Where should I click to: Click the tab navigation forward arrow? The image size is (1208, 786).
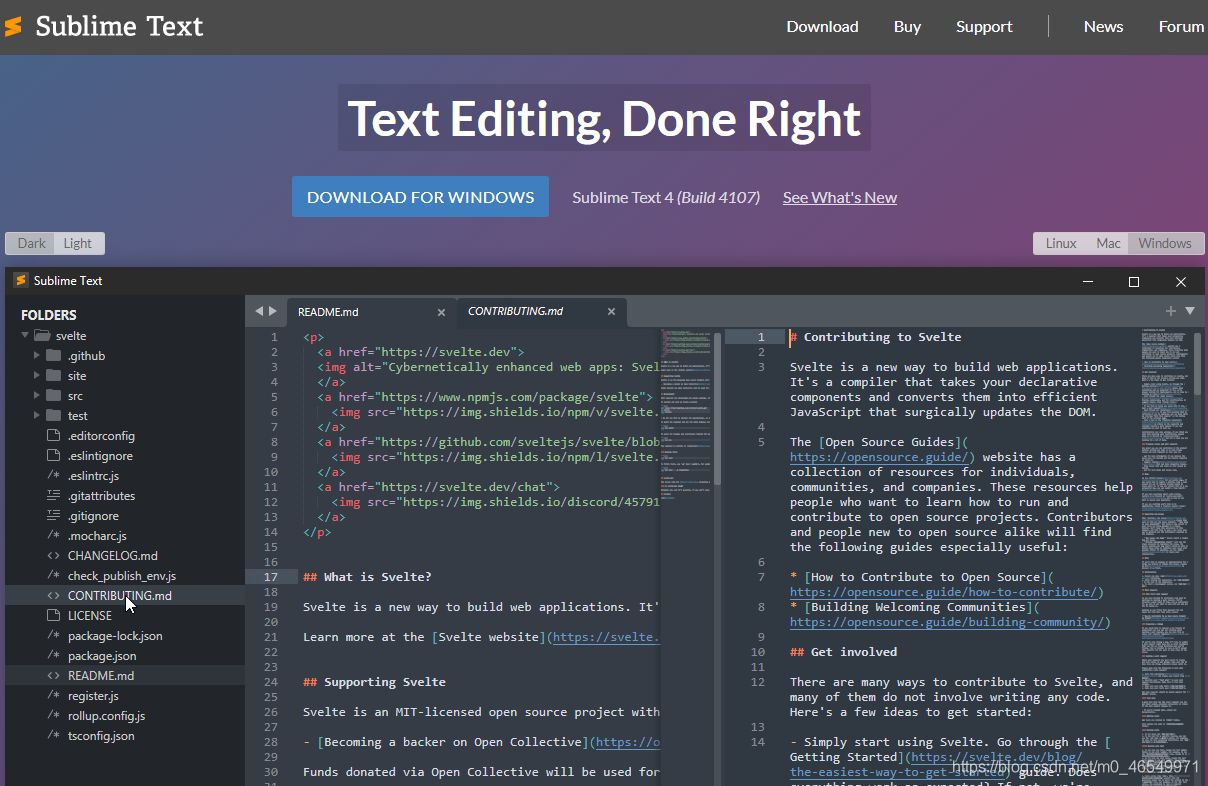(x=272, y=312)
